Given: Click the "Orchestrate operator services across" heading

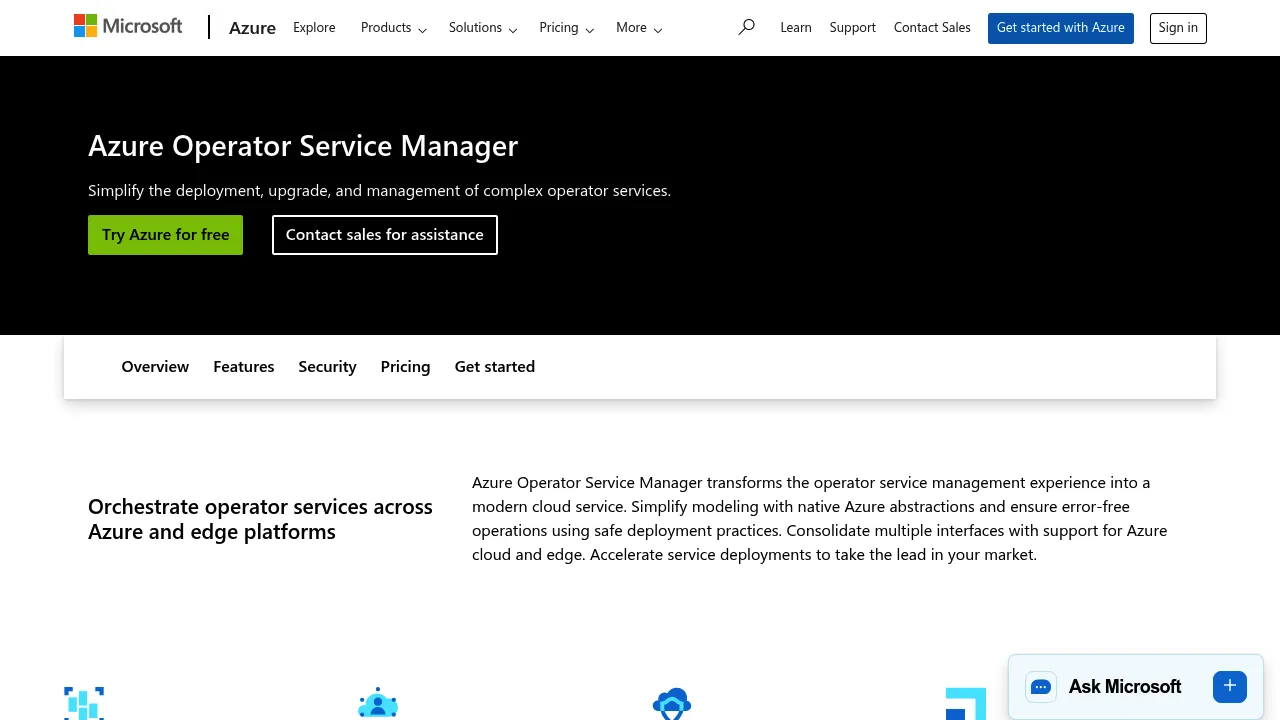Looking at the screenshot, I should (260, 519).
